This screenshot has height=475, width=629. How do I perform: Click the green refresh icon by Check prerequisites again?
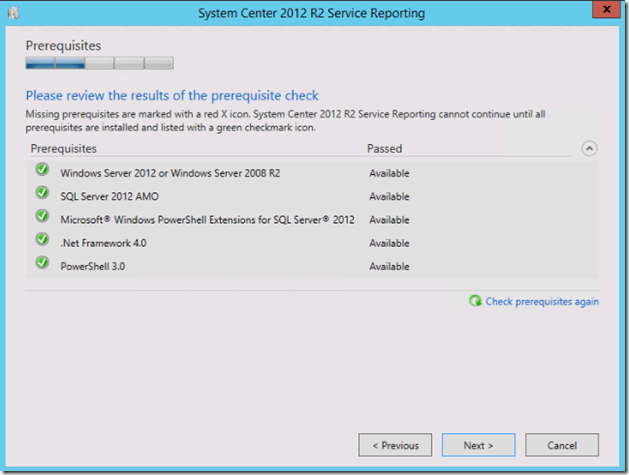[x=475, y=301]
